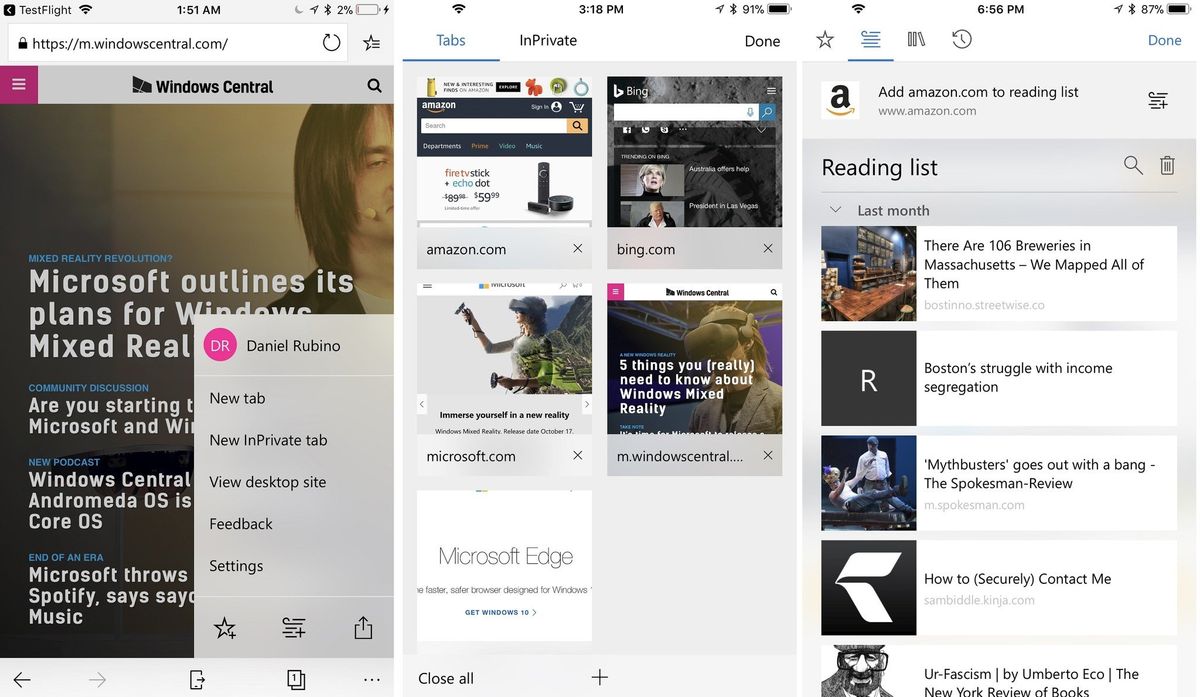
Task: Open browsing history using the clock icon
Action: (961, 39)
